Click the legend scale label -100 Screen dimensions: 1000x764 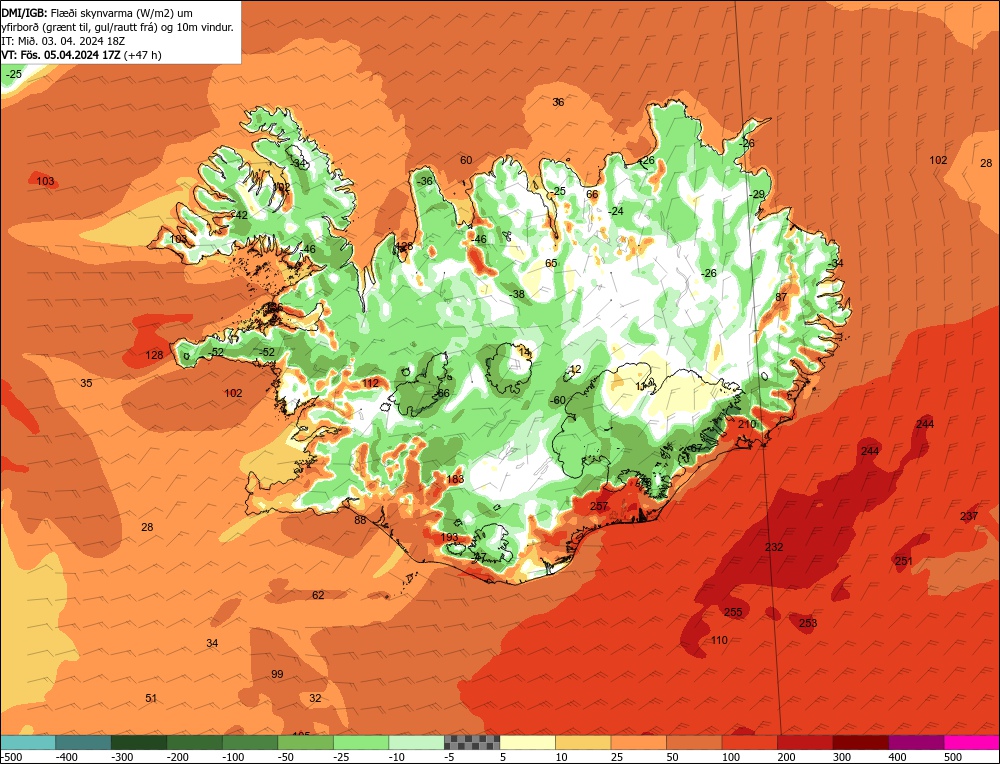tap(232, 757)
